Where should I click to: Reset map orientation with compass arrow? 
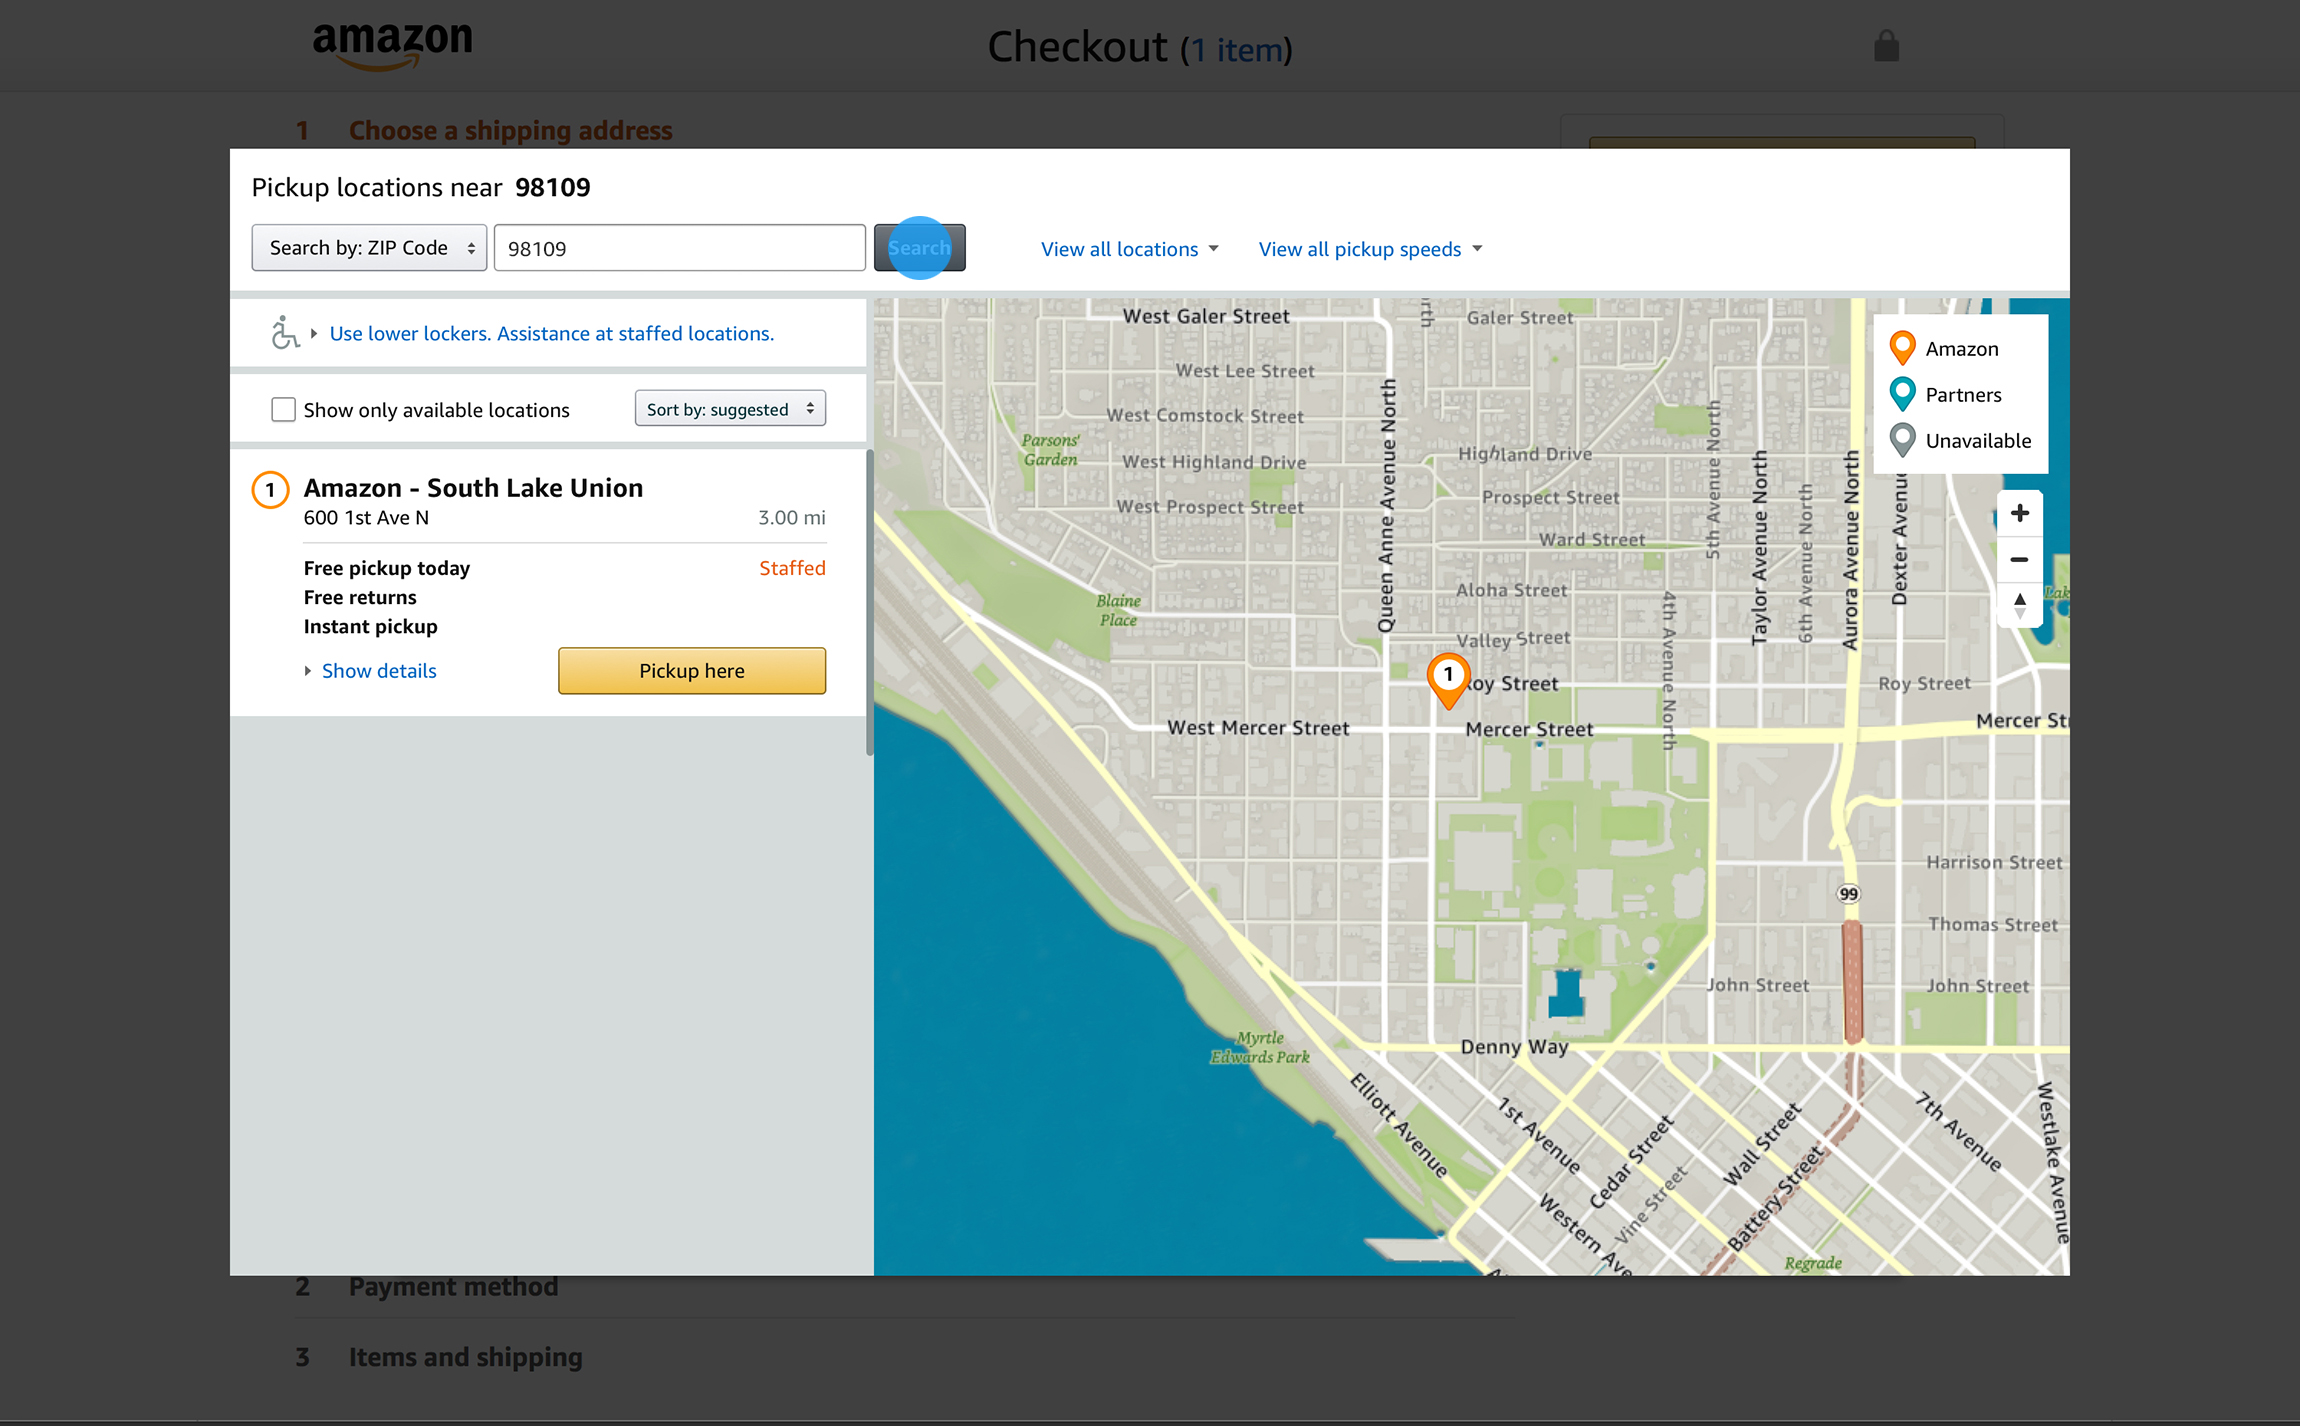pyautogui.click(x=2019, y=604)
